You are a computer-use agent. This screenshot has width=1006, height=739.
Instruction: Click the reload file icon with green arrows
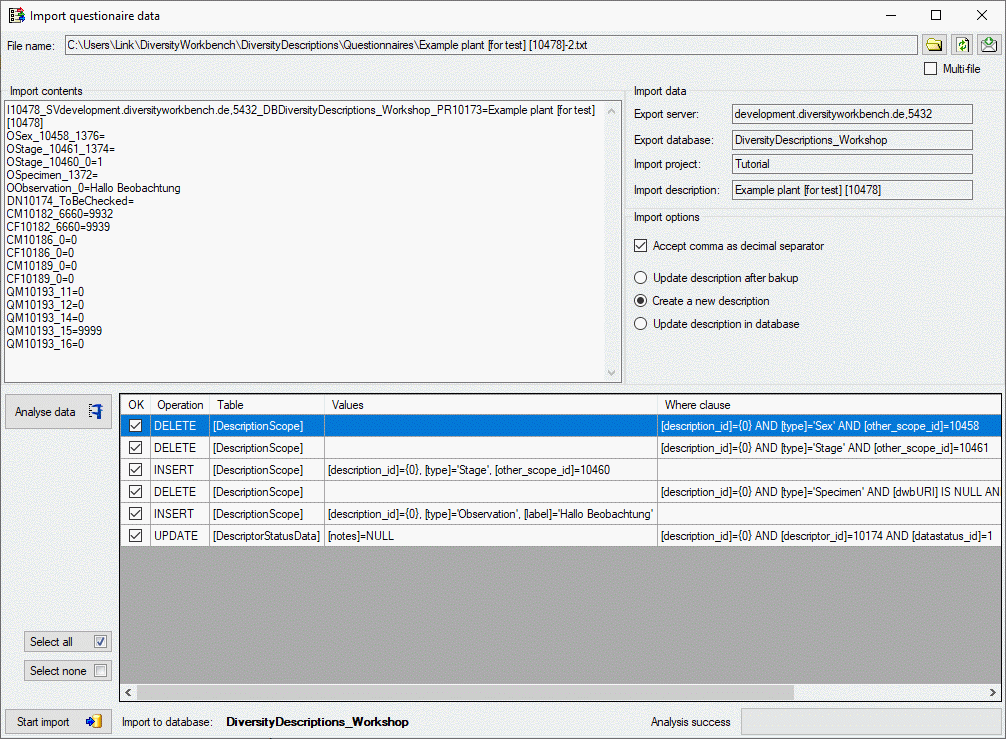click(x=962, y=45)
